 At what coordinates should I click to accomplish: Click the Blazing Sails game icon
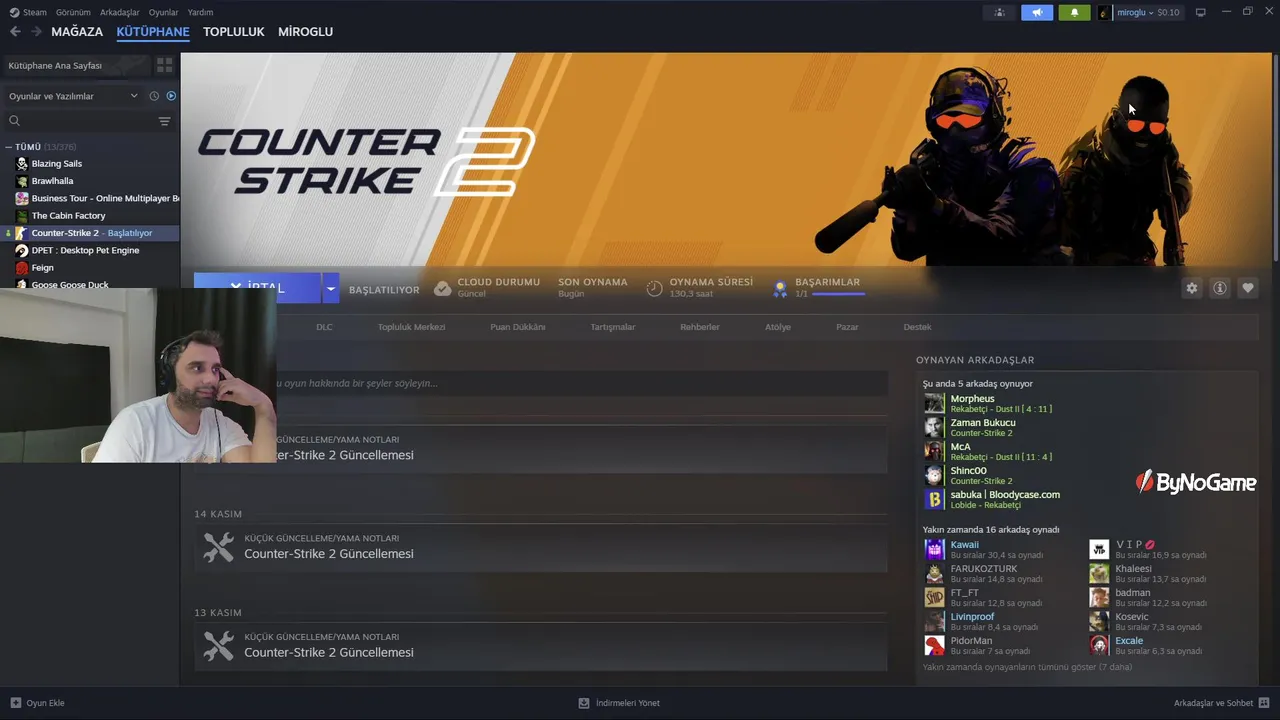pos(22,163)
